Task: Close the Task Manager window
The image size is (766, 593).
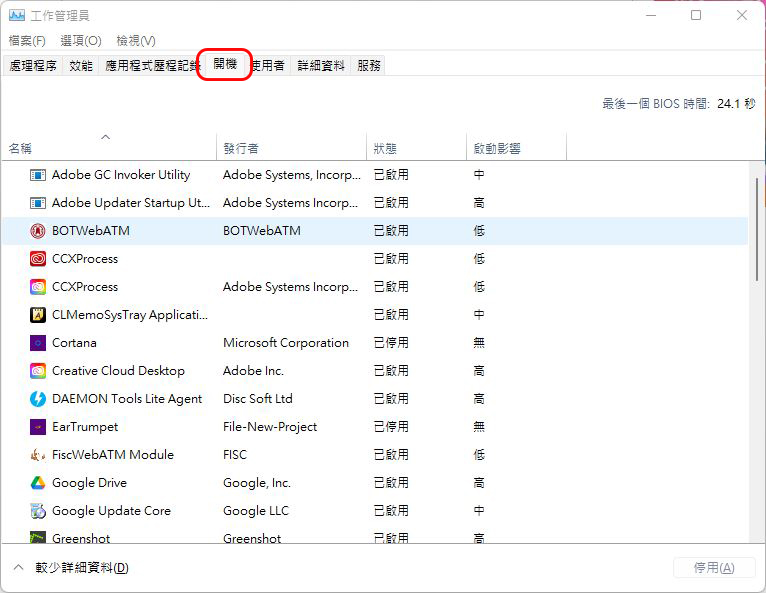Action: pyautogui.click(x=742, y=15)
